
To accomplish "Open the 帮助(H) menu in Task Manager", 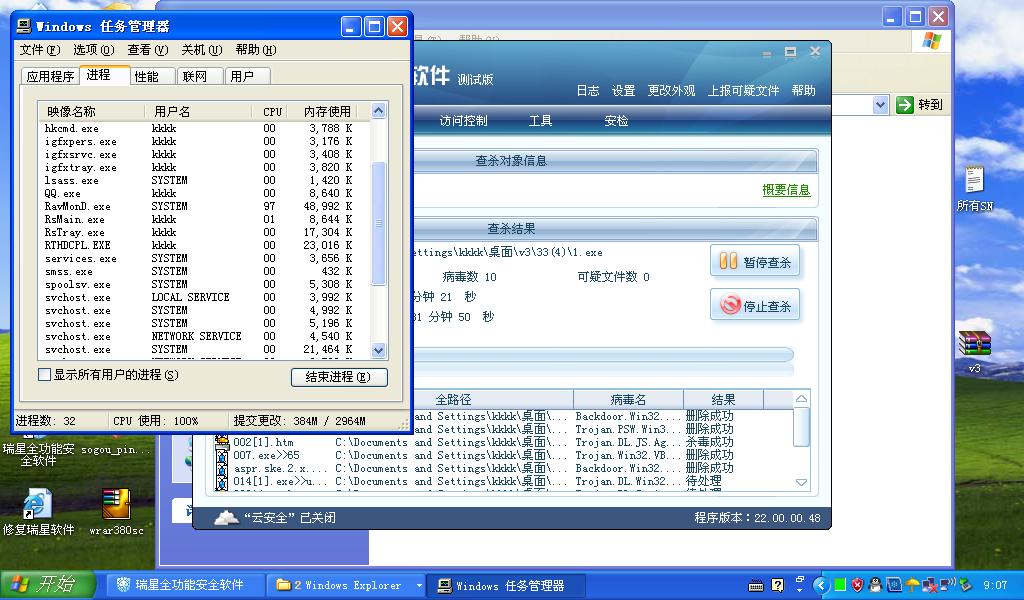I will [255, 50].
